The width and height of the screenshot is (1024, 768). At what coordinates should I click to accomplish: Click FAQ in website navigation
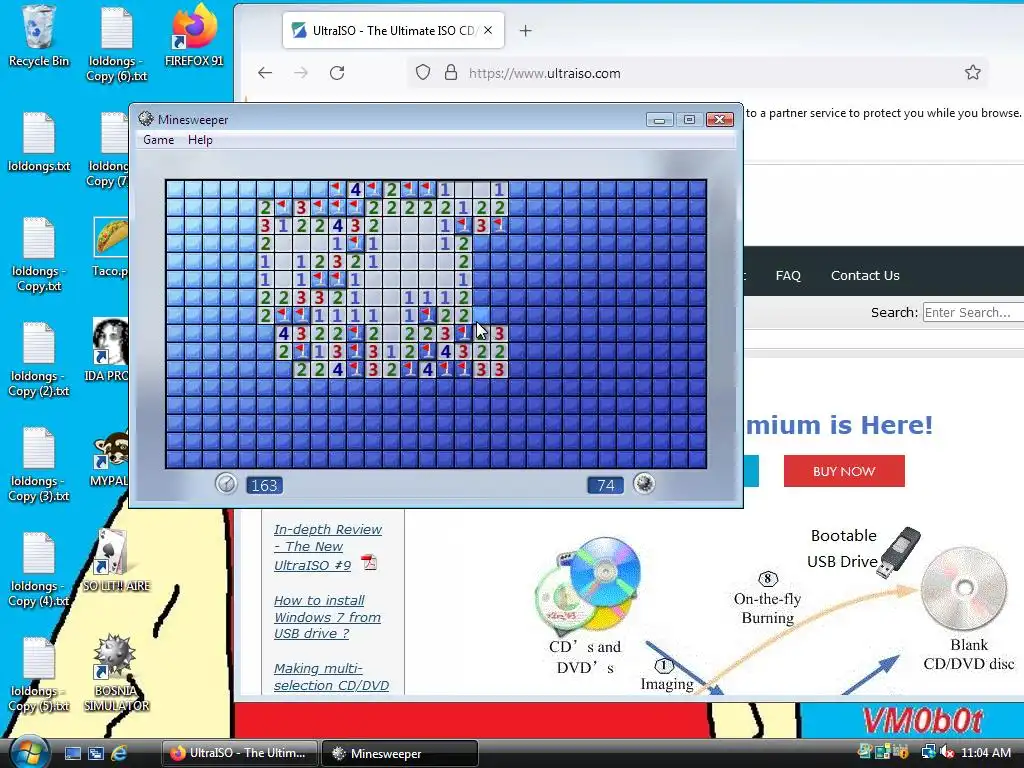788,276
